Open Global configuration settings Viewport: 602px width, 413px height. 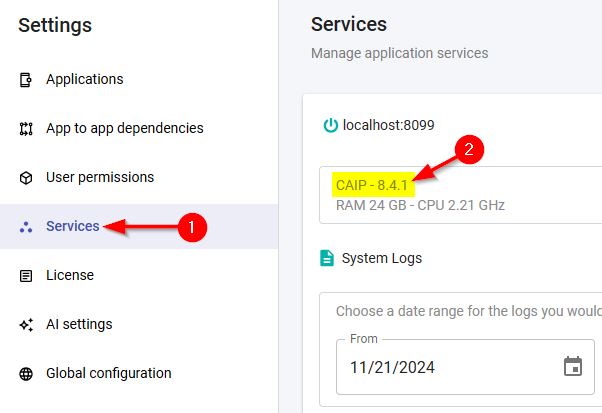click(x=109, y=373)
